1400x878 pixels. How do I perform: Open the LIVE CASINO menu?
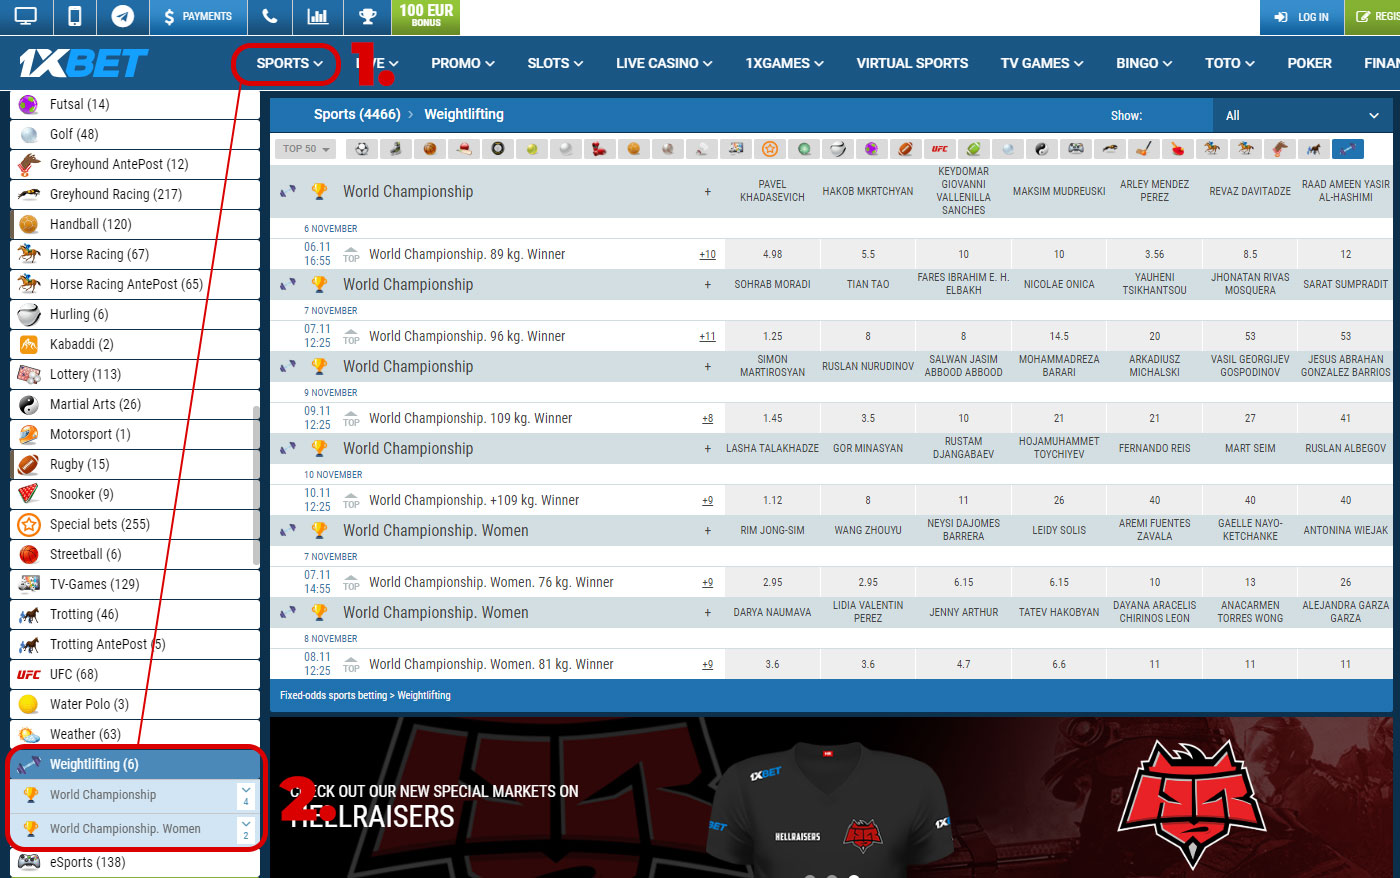click(663, 63)
